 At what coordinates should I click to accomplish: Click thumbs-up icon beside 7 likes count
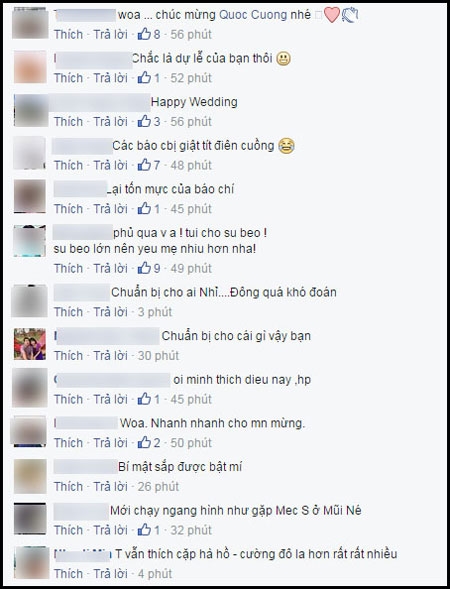pyautogui.click(x=144, y=165)
